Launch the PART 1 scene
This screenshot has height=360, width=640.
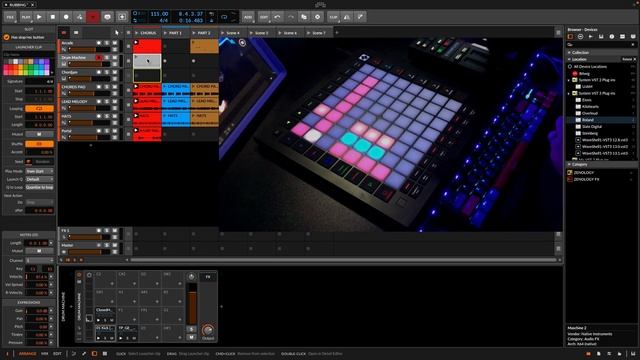pos(165,33)
